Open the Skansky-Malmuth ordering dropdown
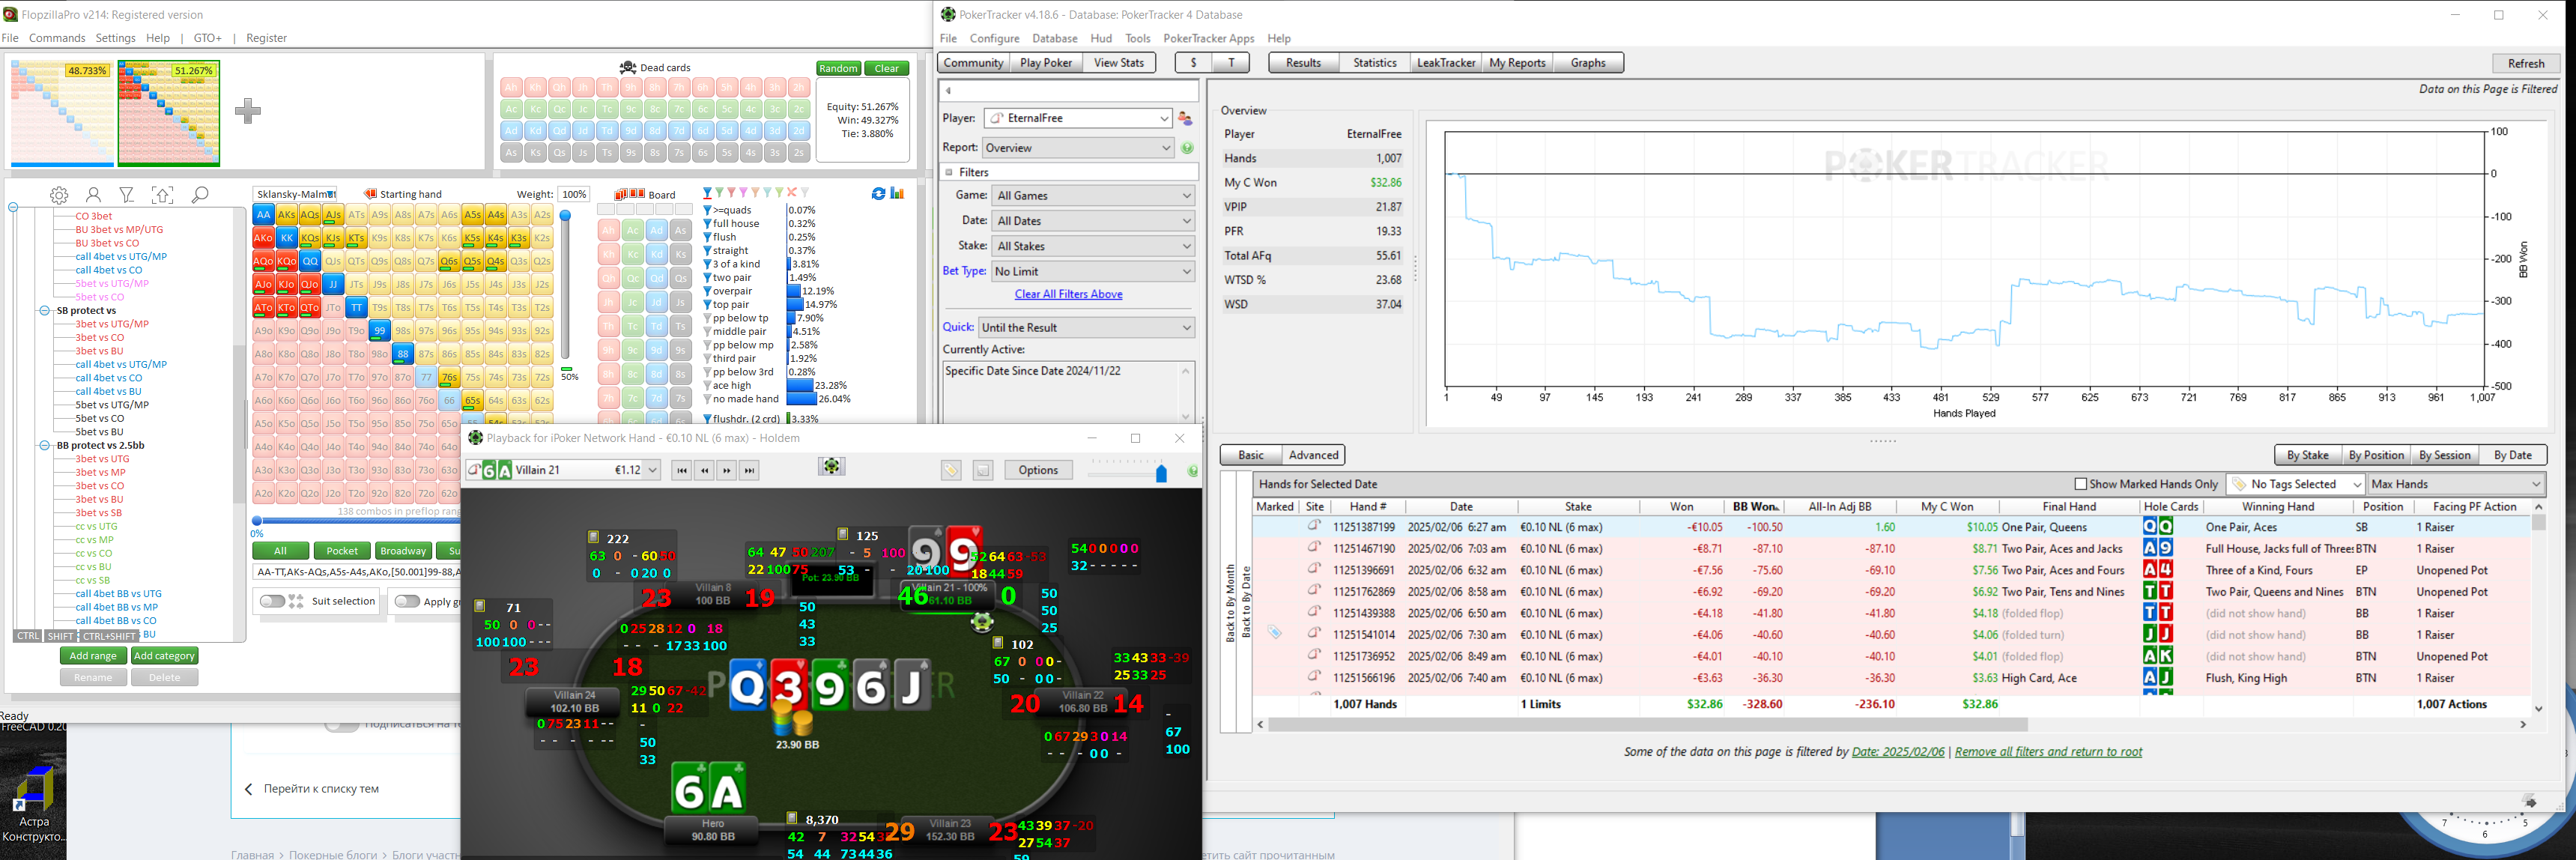Image resolution: width=2576 pixels, height=860 pixels. 295,194
